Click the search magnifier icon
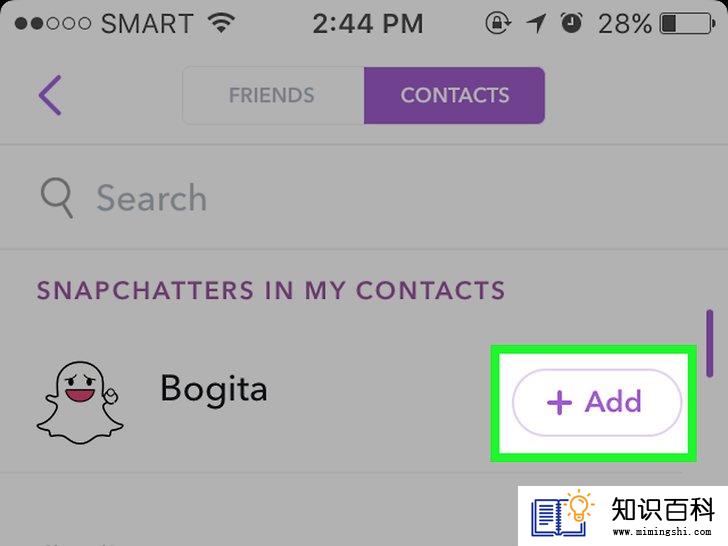This screenshot has height=546, width=728. [x=57, y=198]
